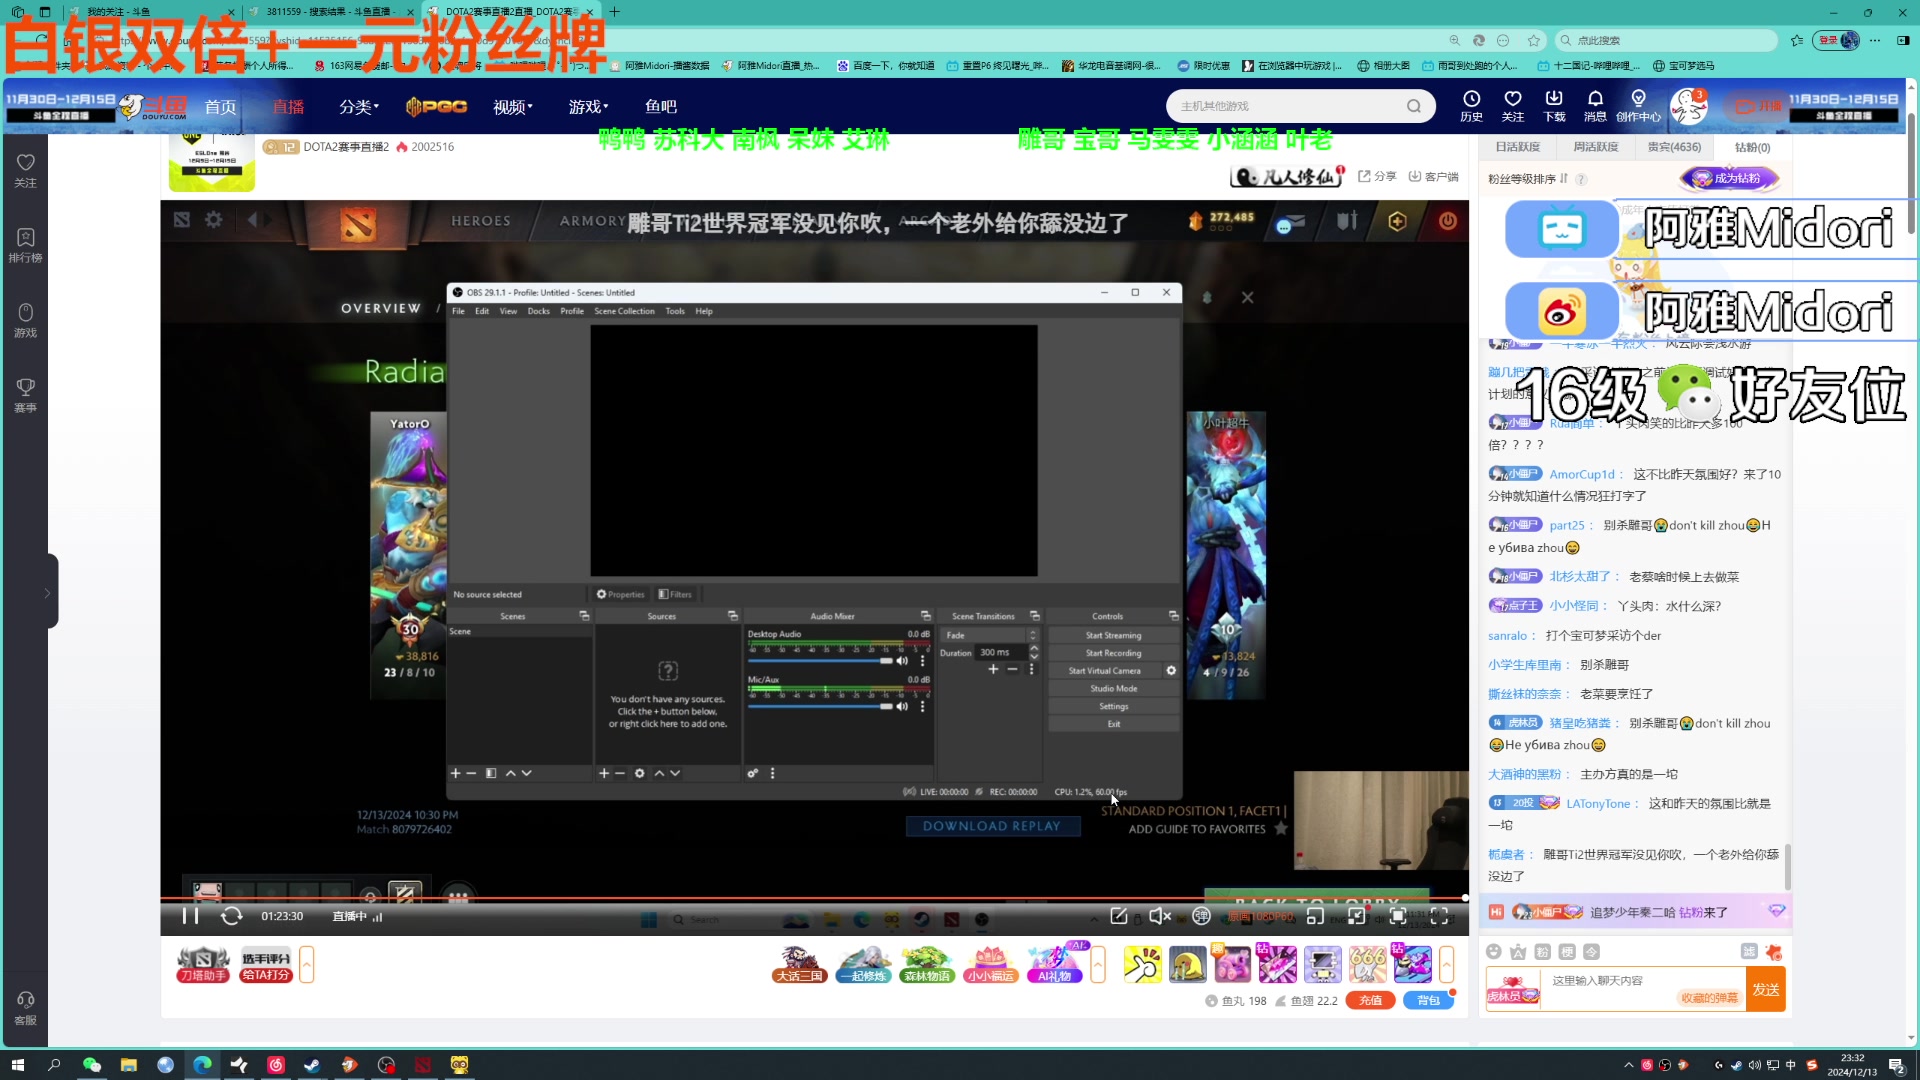
Task: Switch to web page fullscreen mode
Action: pos(1398,916)
